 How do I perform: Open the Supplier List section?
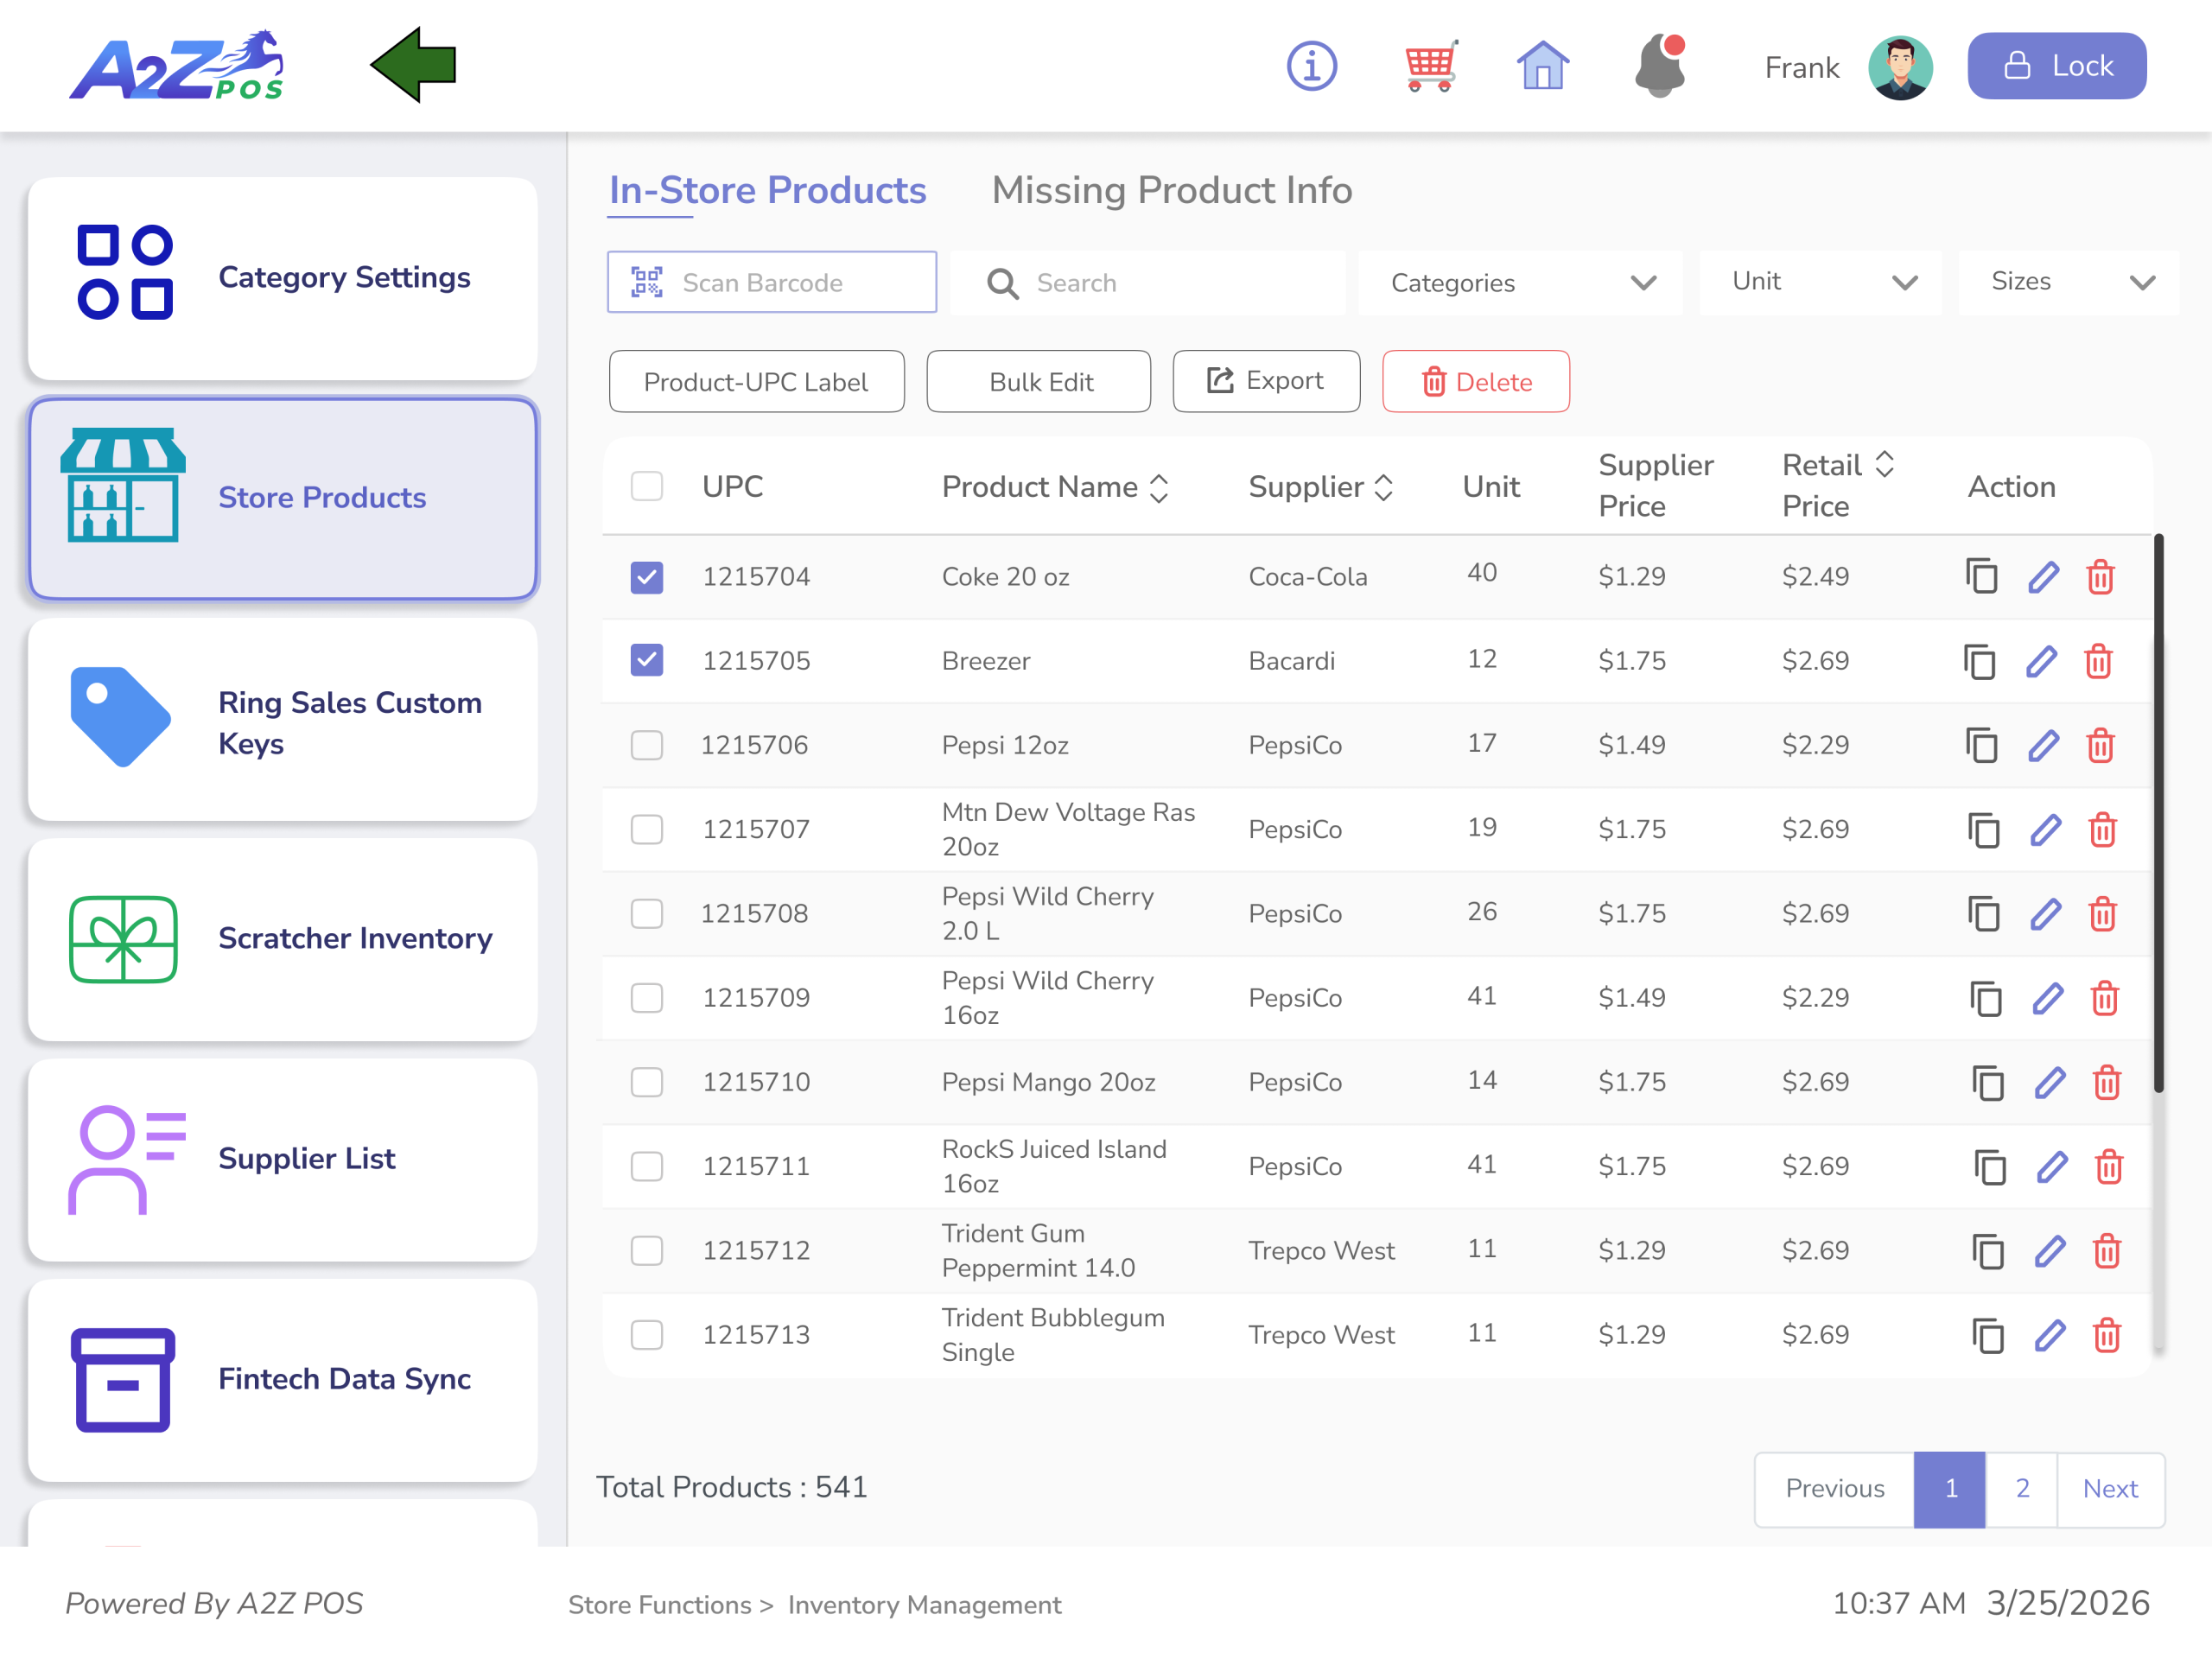click(x=283, y=1160)
